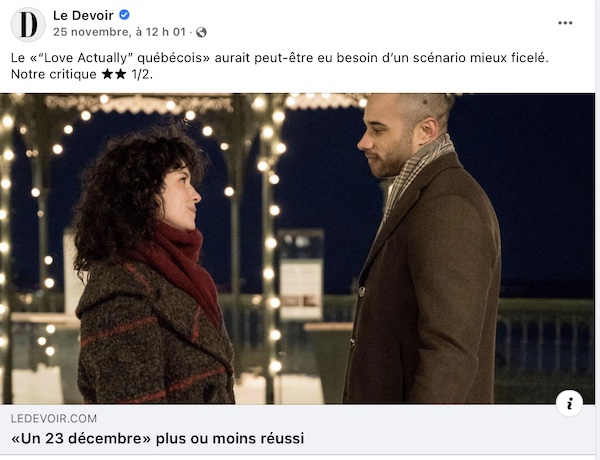Open the three-dots post options menu

(565, 23)
